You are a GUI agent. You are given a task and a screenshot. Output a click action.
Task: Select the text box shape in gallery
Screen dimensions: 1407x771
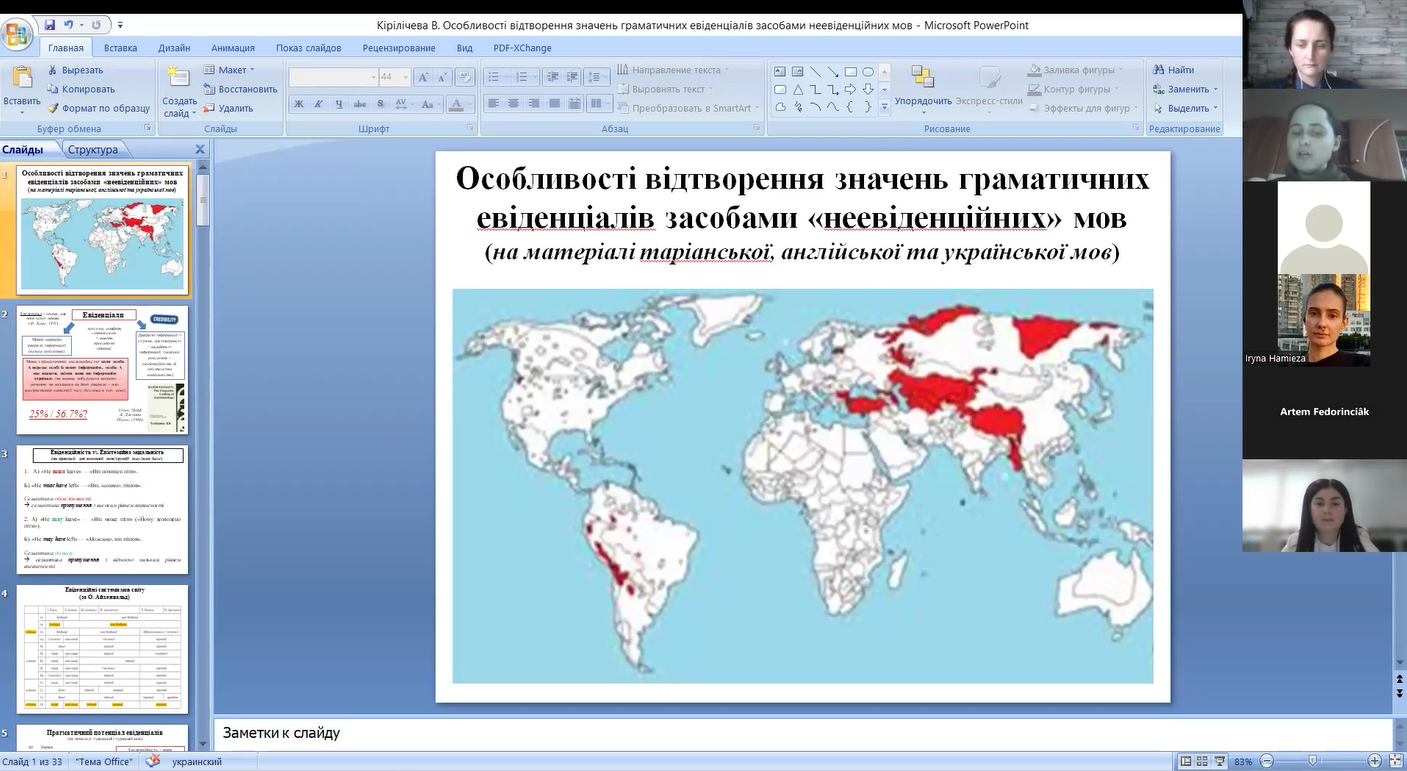coord(779,72)
